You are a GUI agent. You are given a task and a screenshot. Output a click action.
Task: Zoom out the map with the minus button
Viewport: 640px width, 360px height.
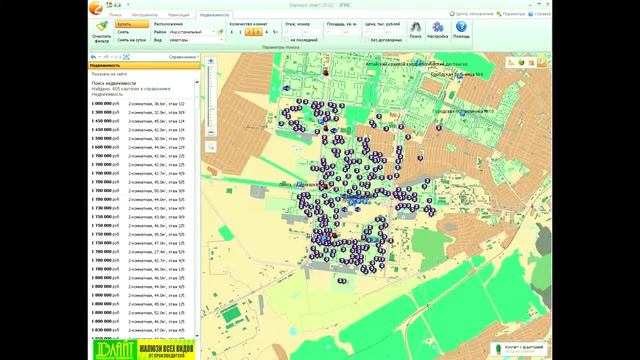211,133
